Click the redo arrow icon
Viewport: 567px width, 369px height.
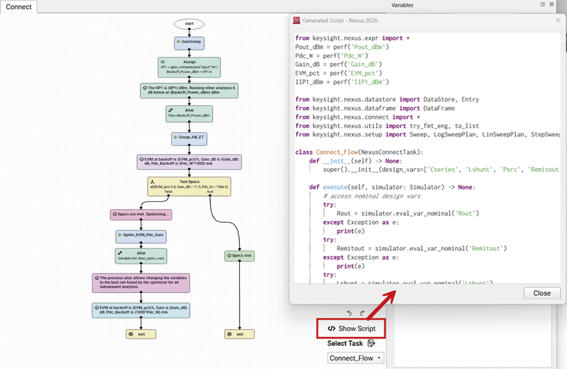[362, 313]
